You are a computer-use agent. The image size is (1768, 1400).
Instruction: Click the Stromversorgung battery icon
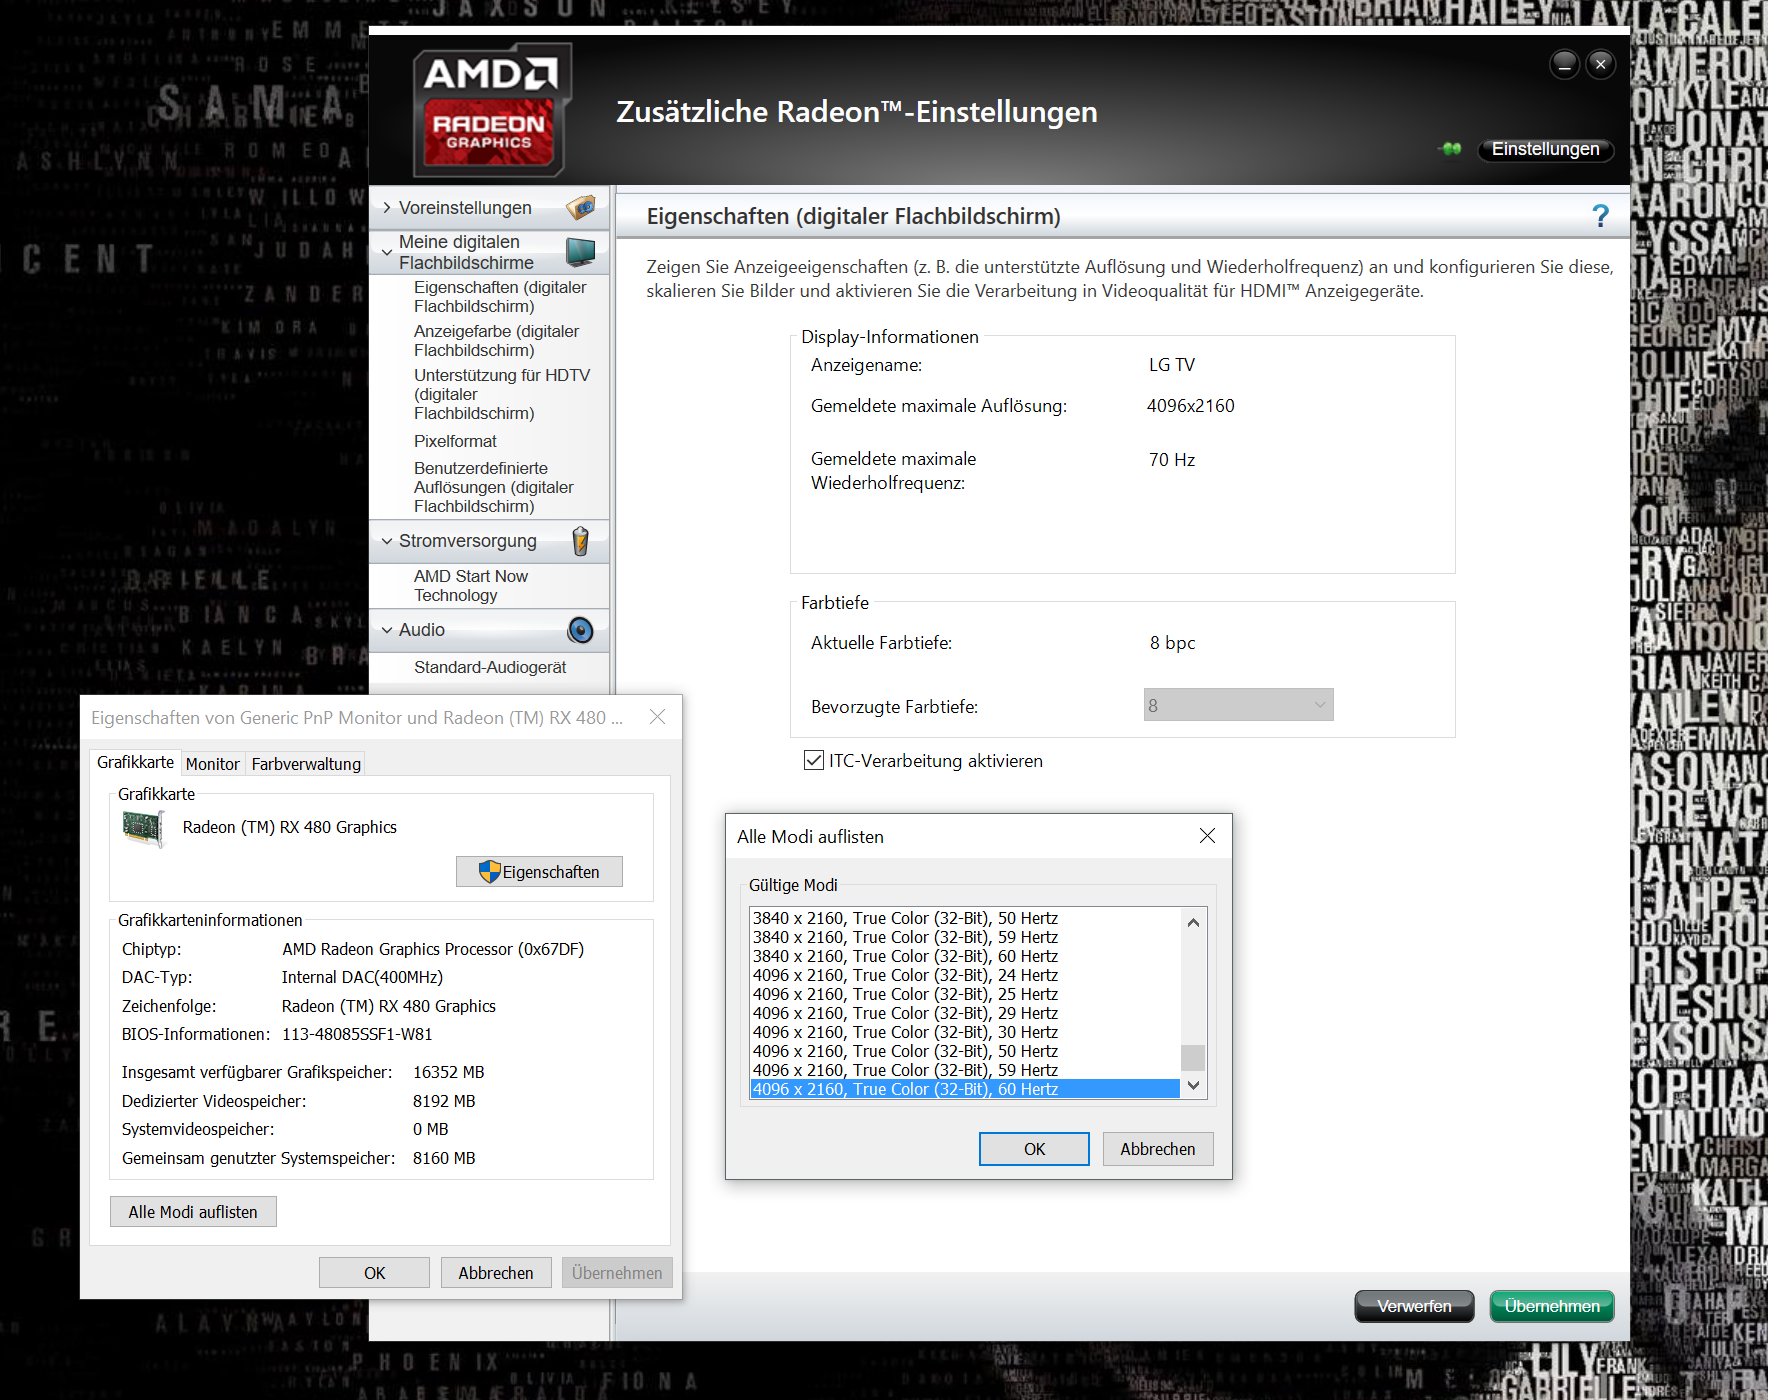580,541
